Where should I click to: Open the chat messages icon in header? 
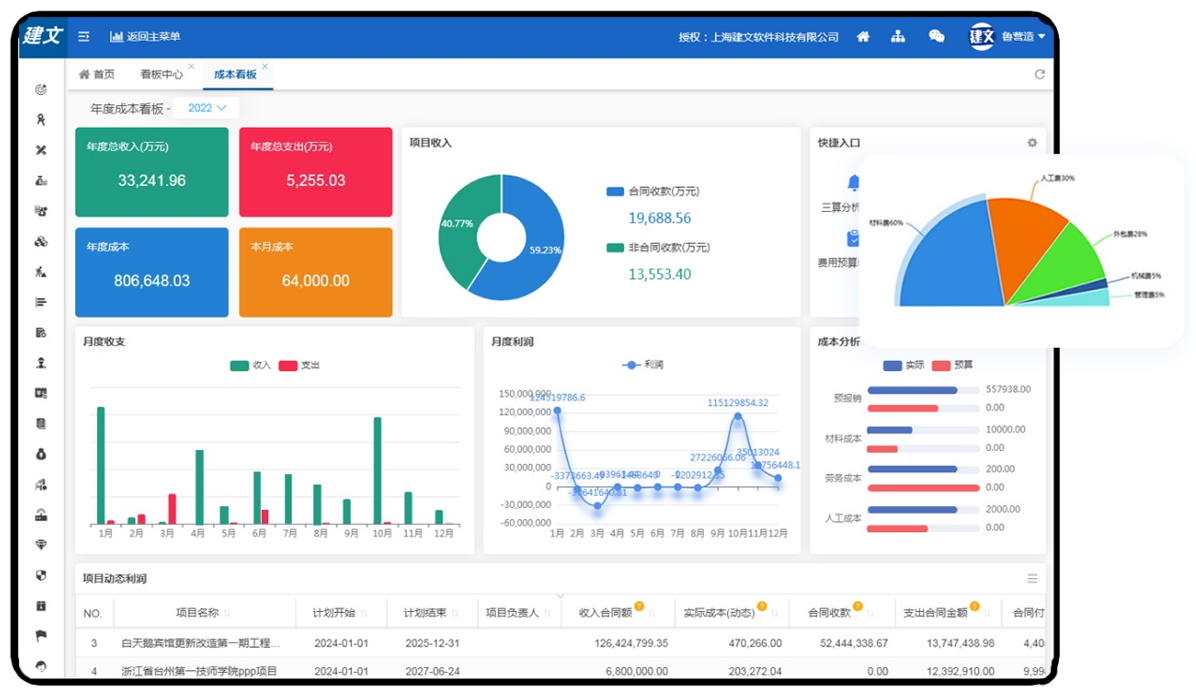[x=936, y=37]
